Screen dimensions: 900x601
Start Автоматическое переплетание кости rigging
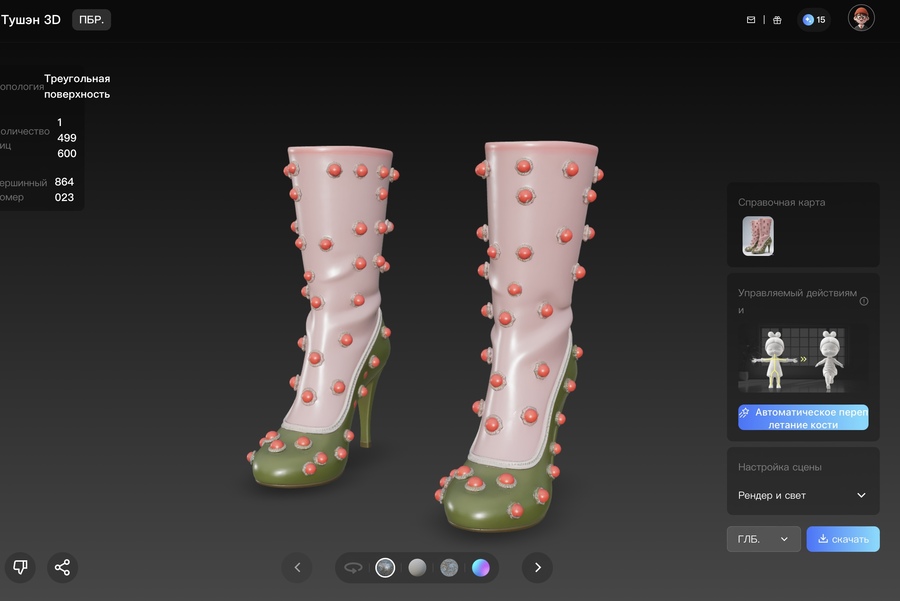[x=803, y=417]
